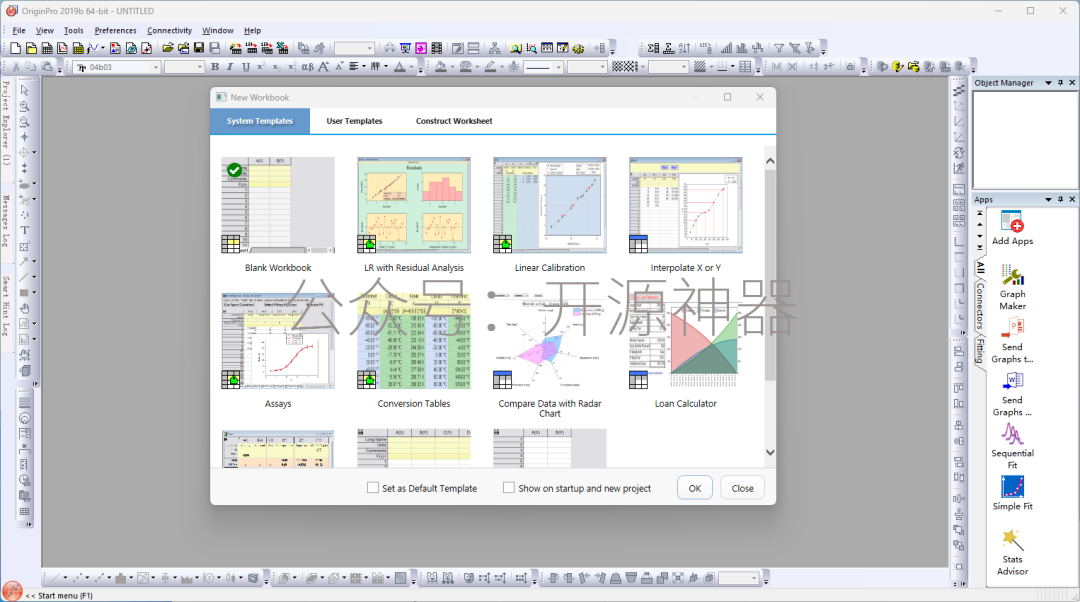Viewport: 1080px width, 602px height.
Task: Open the font color dropdown arrow
Action: pyautogui.click(x=412, y=67)
